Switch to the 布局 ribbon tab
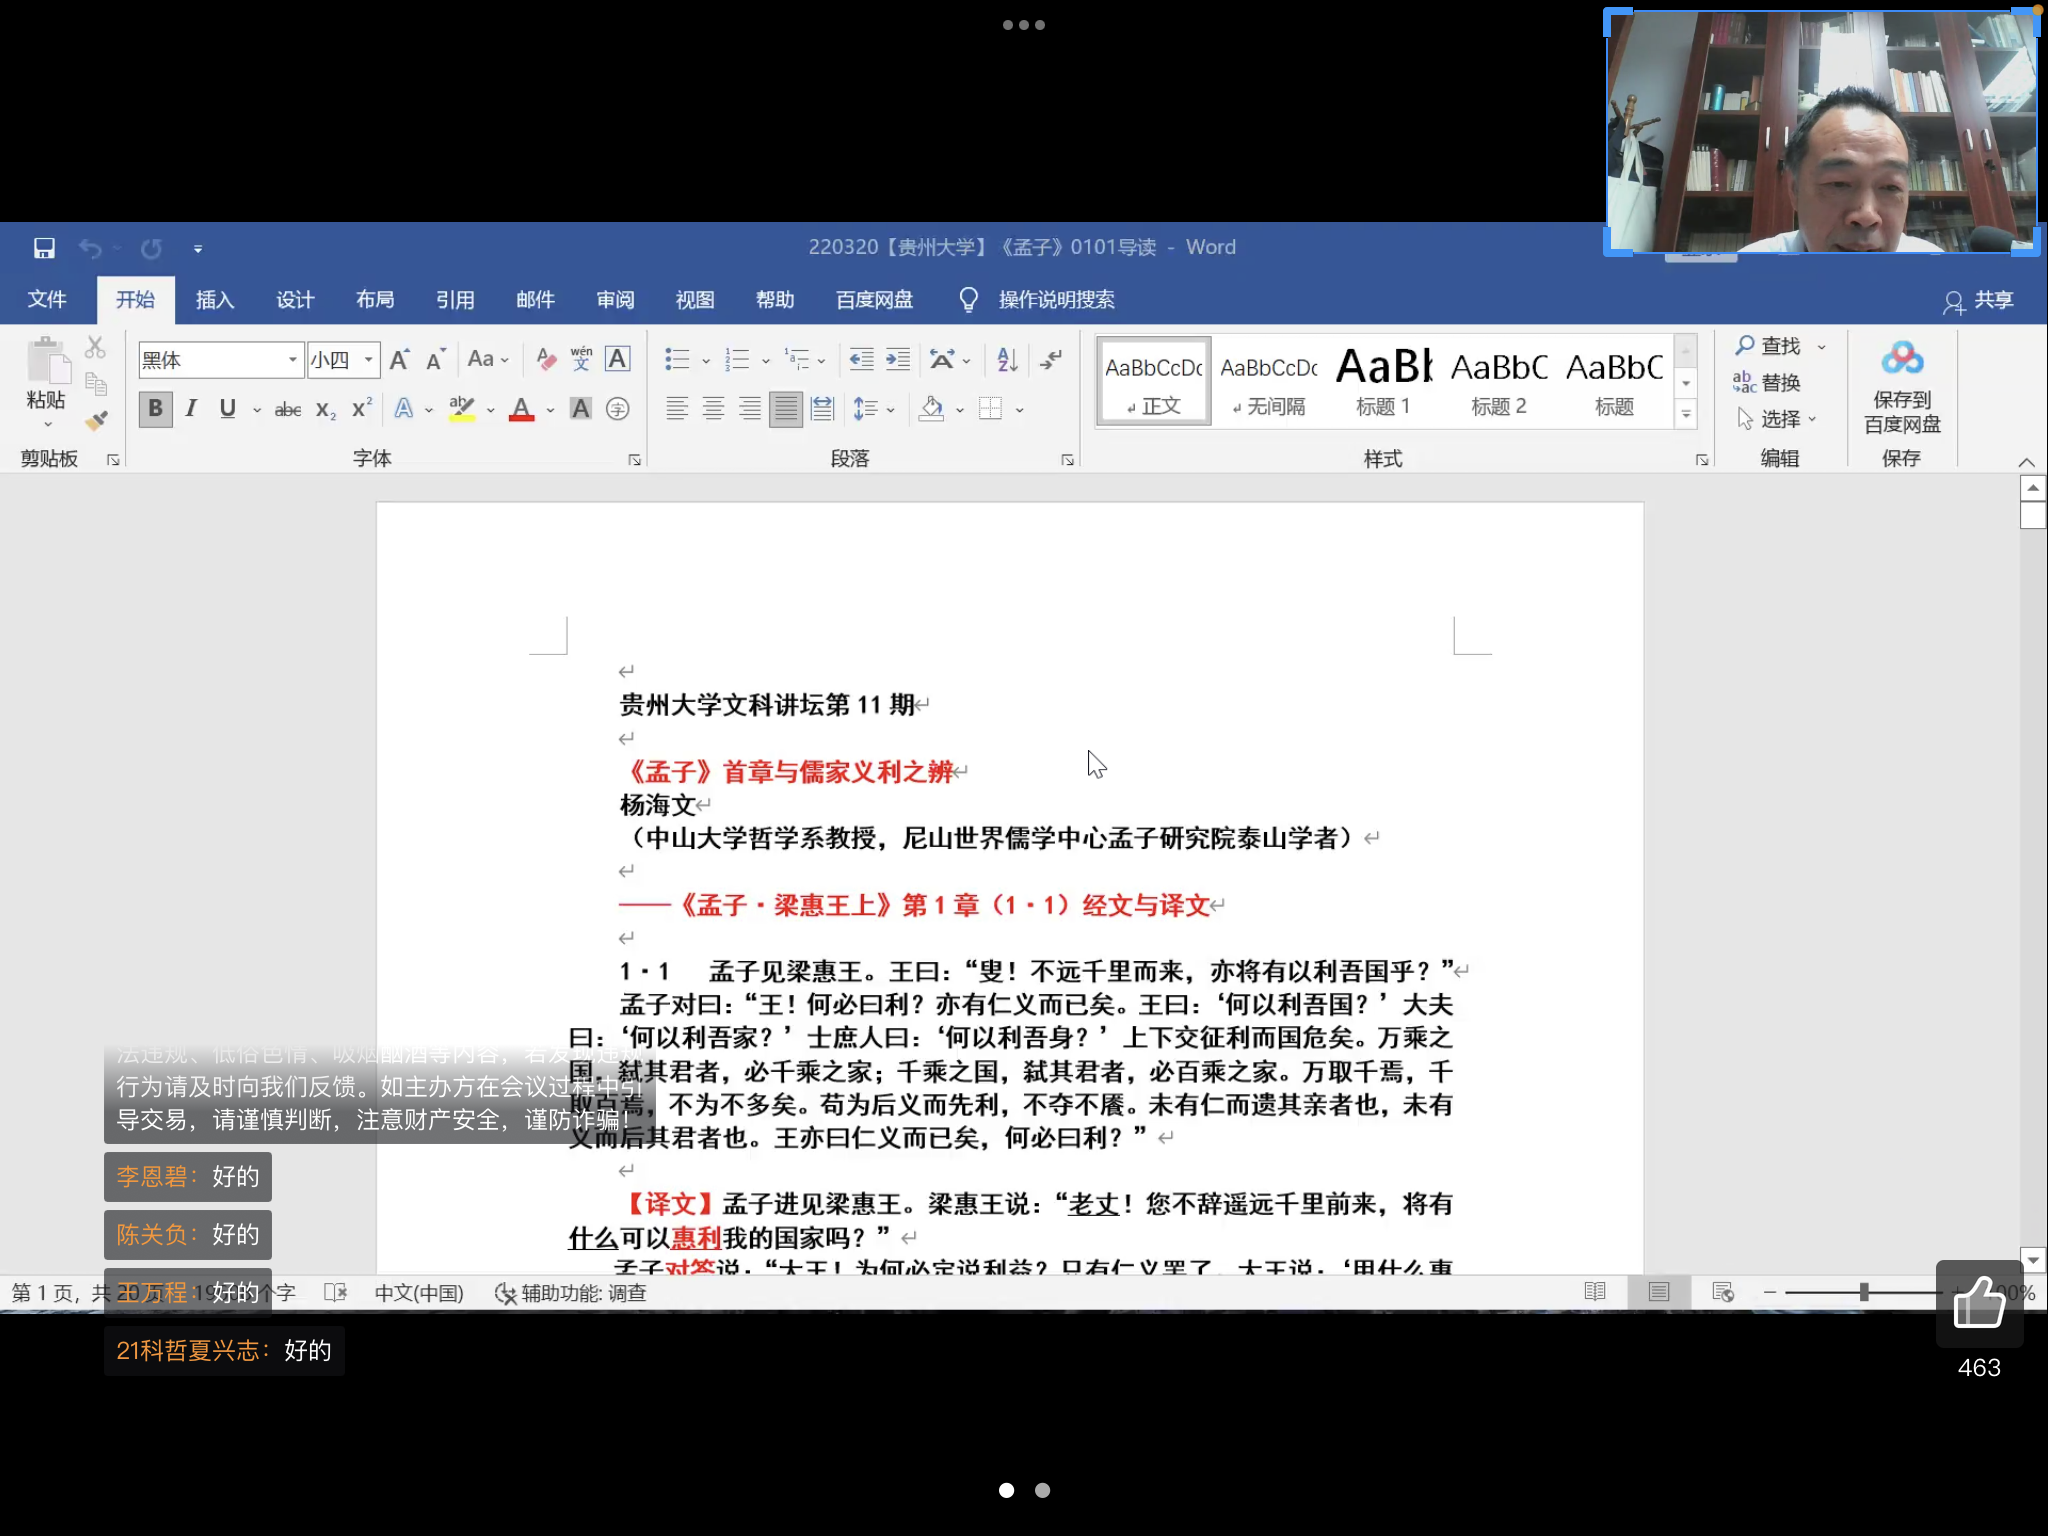The width and height of the screenshot is (2048, 1536). (375, 300)
